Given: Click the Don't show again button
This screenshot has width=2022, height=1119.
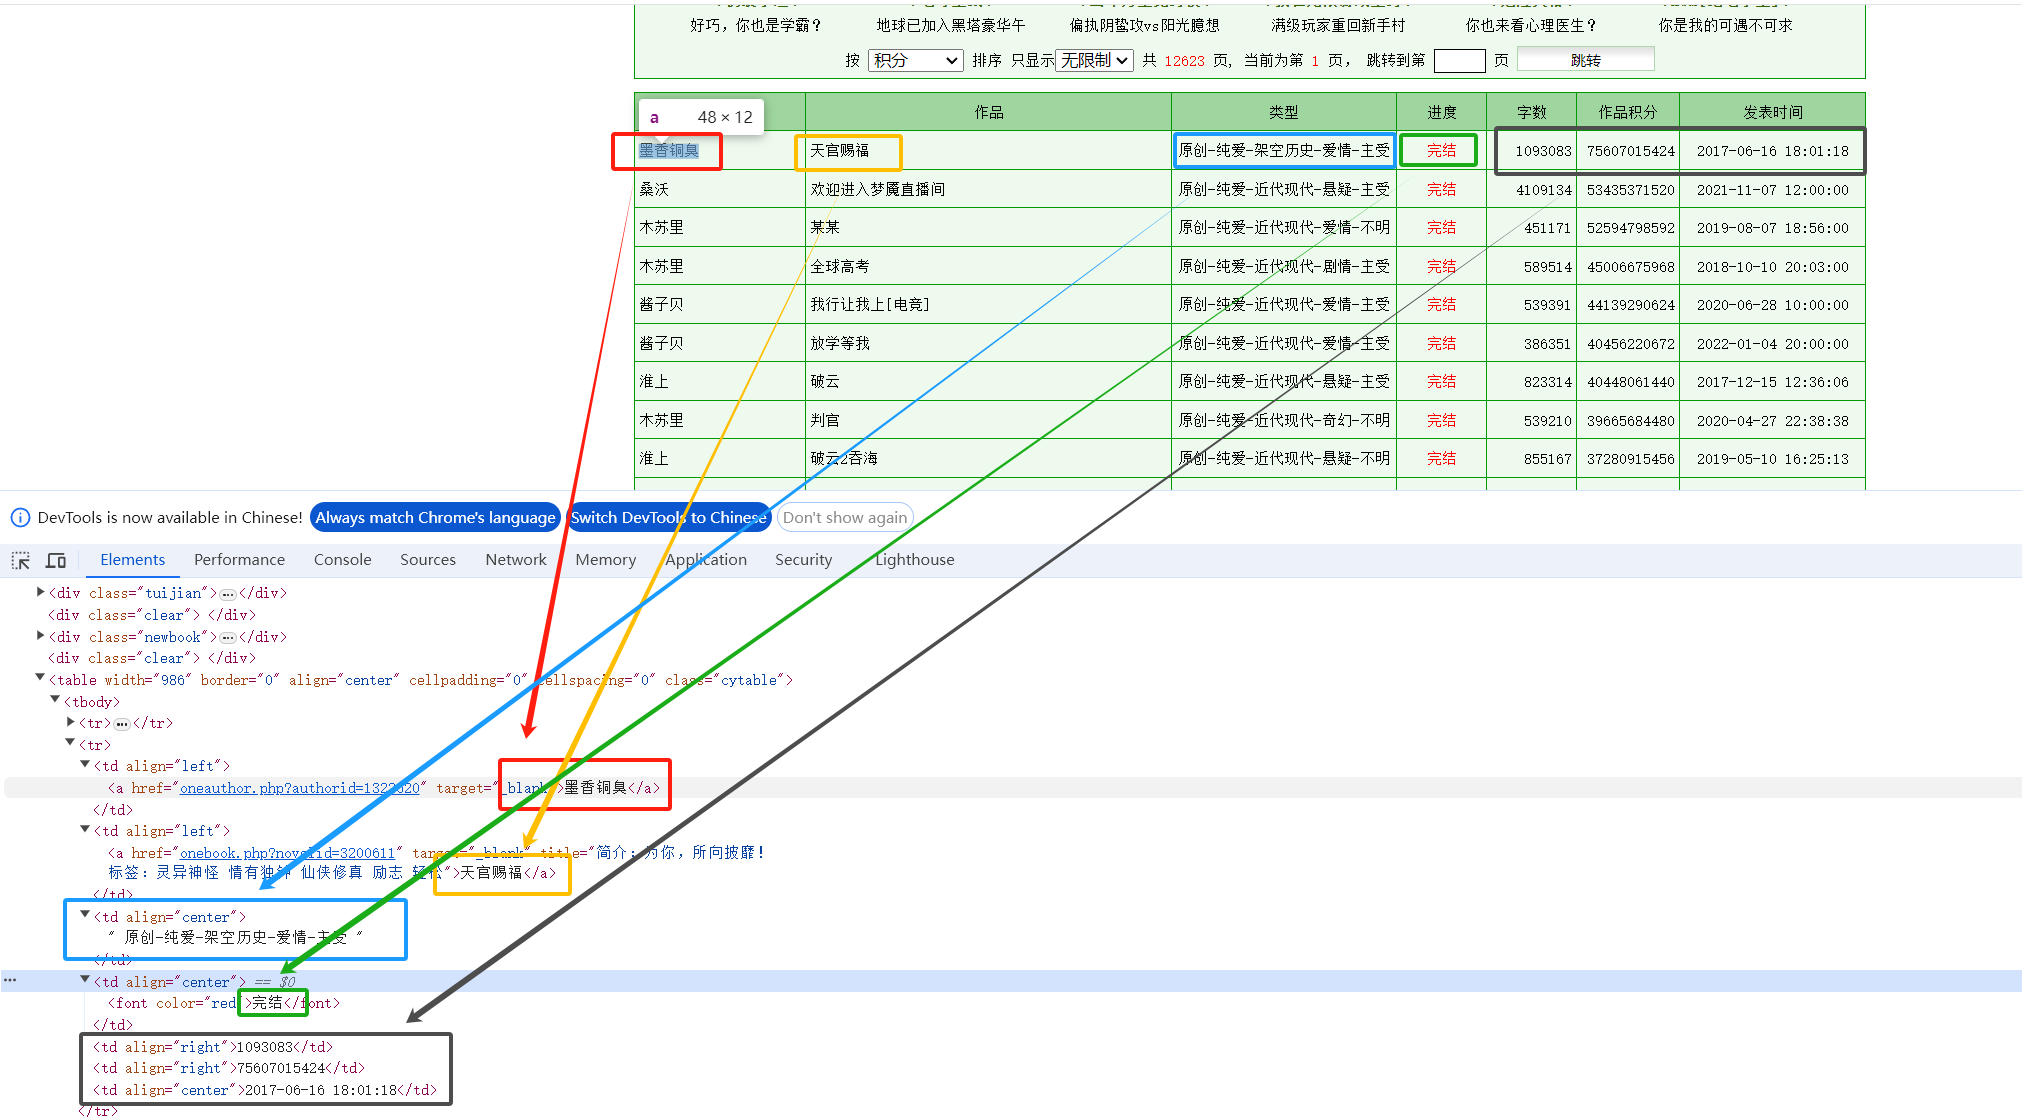Looking at the screenshot, I should pos(845,518).
